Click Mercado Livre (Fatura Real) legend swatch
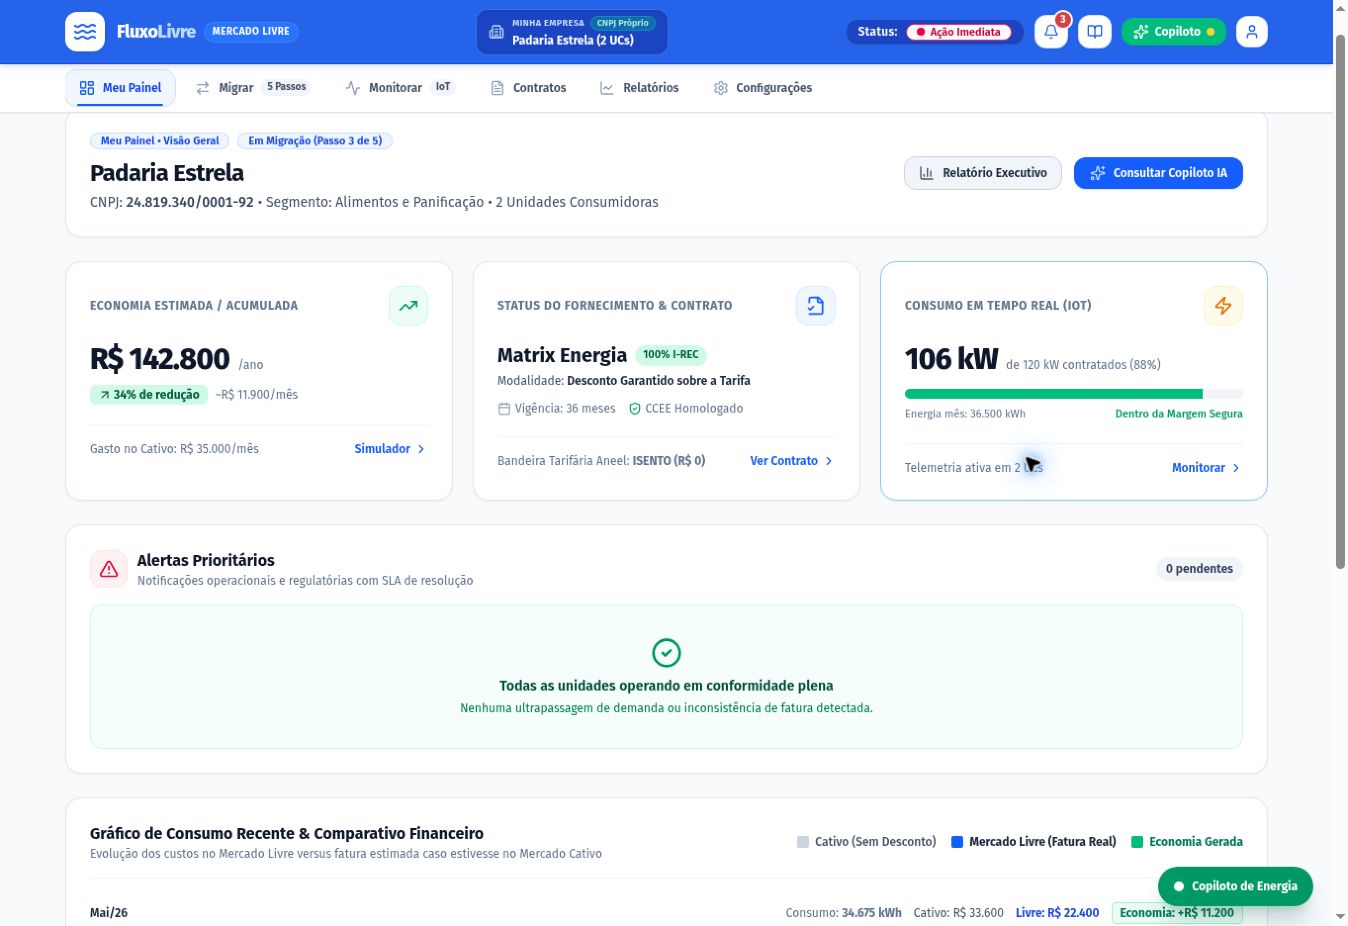Screen dimensions: 1348x926 tap(956, 842)
